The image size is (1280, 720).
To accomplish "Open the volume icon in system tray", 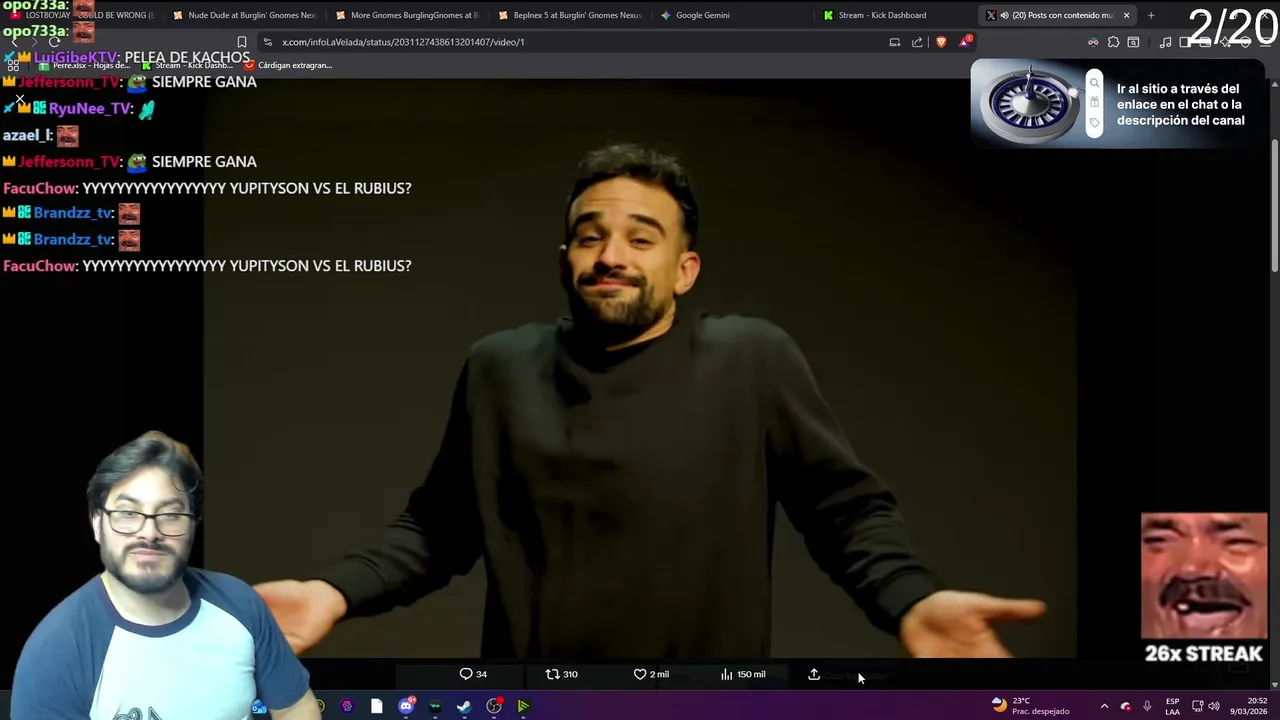I will click(x=1214, y=706).
